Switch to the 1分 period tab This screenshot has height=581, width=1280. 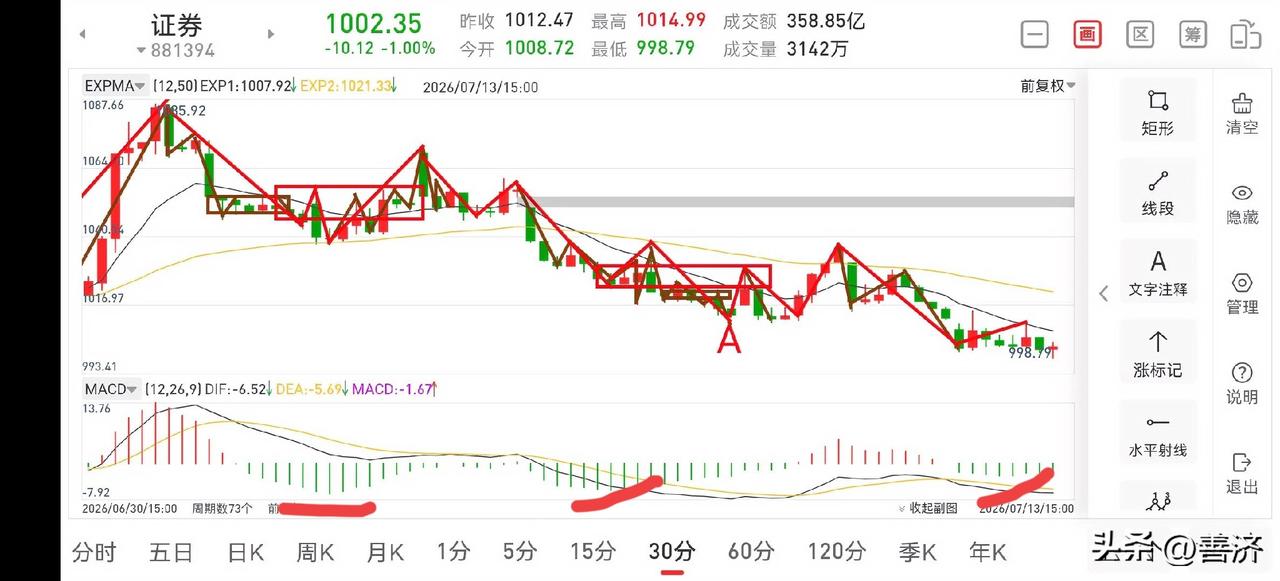[x=453, y=551]
